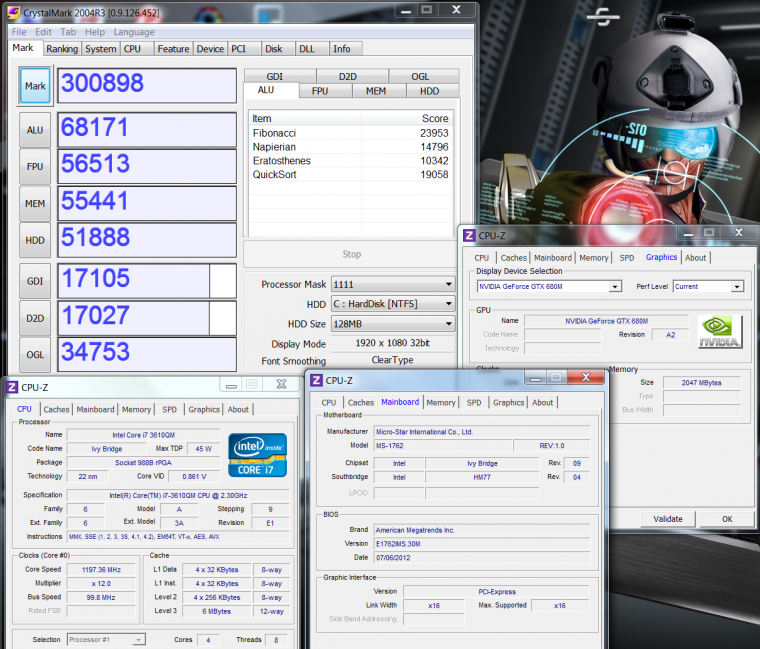Image resolution: width=760 pixels, height=649 pixels.
Task: Run the ALU benchmark button
Action: 35,130
